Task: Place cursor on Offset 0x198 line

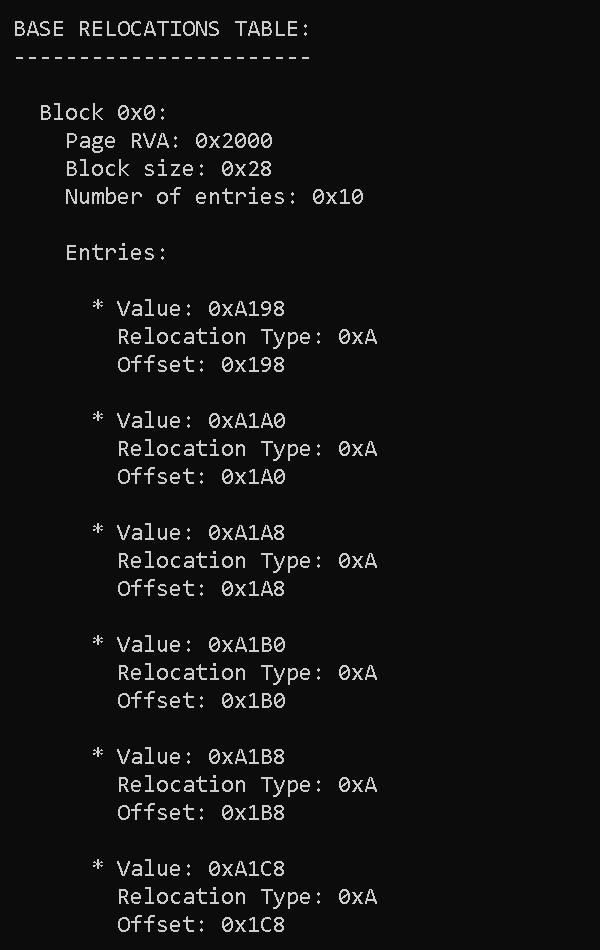Action: 201,365
